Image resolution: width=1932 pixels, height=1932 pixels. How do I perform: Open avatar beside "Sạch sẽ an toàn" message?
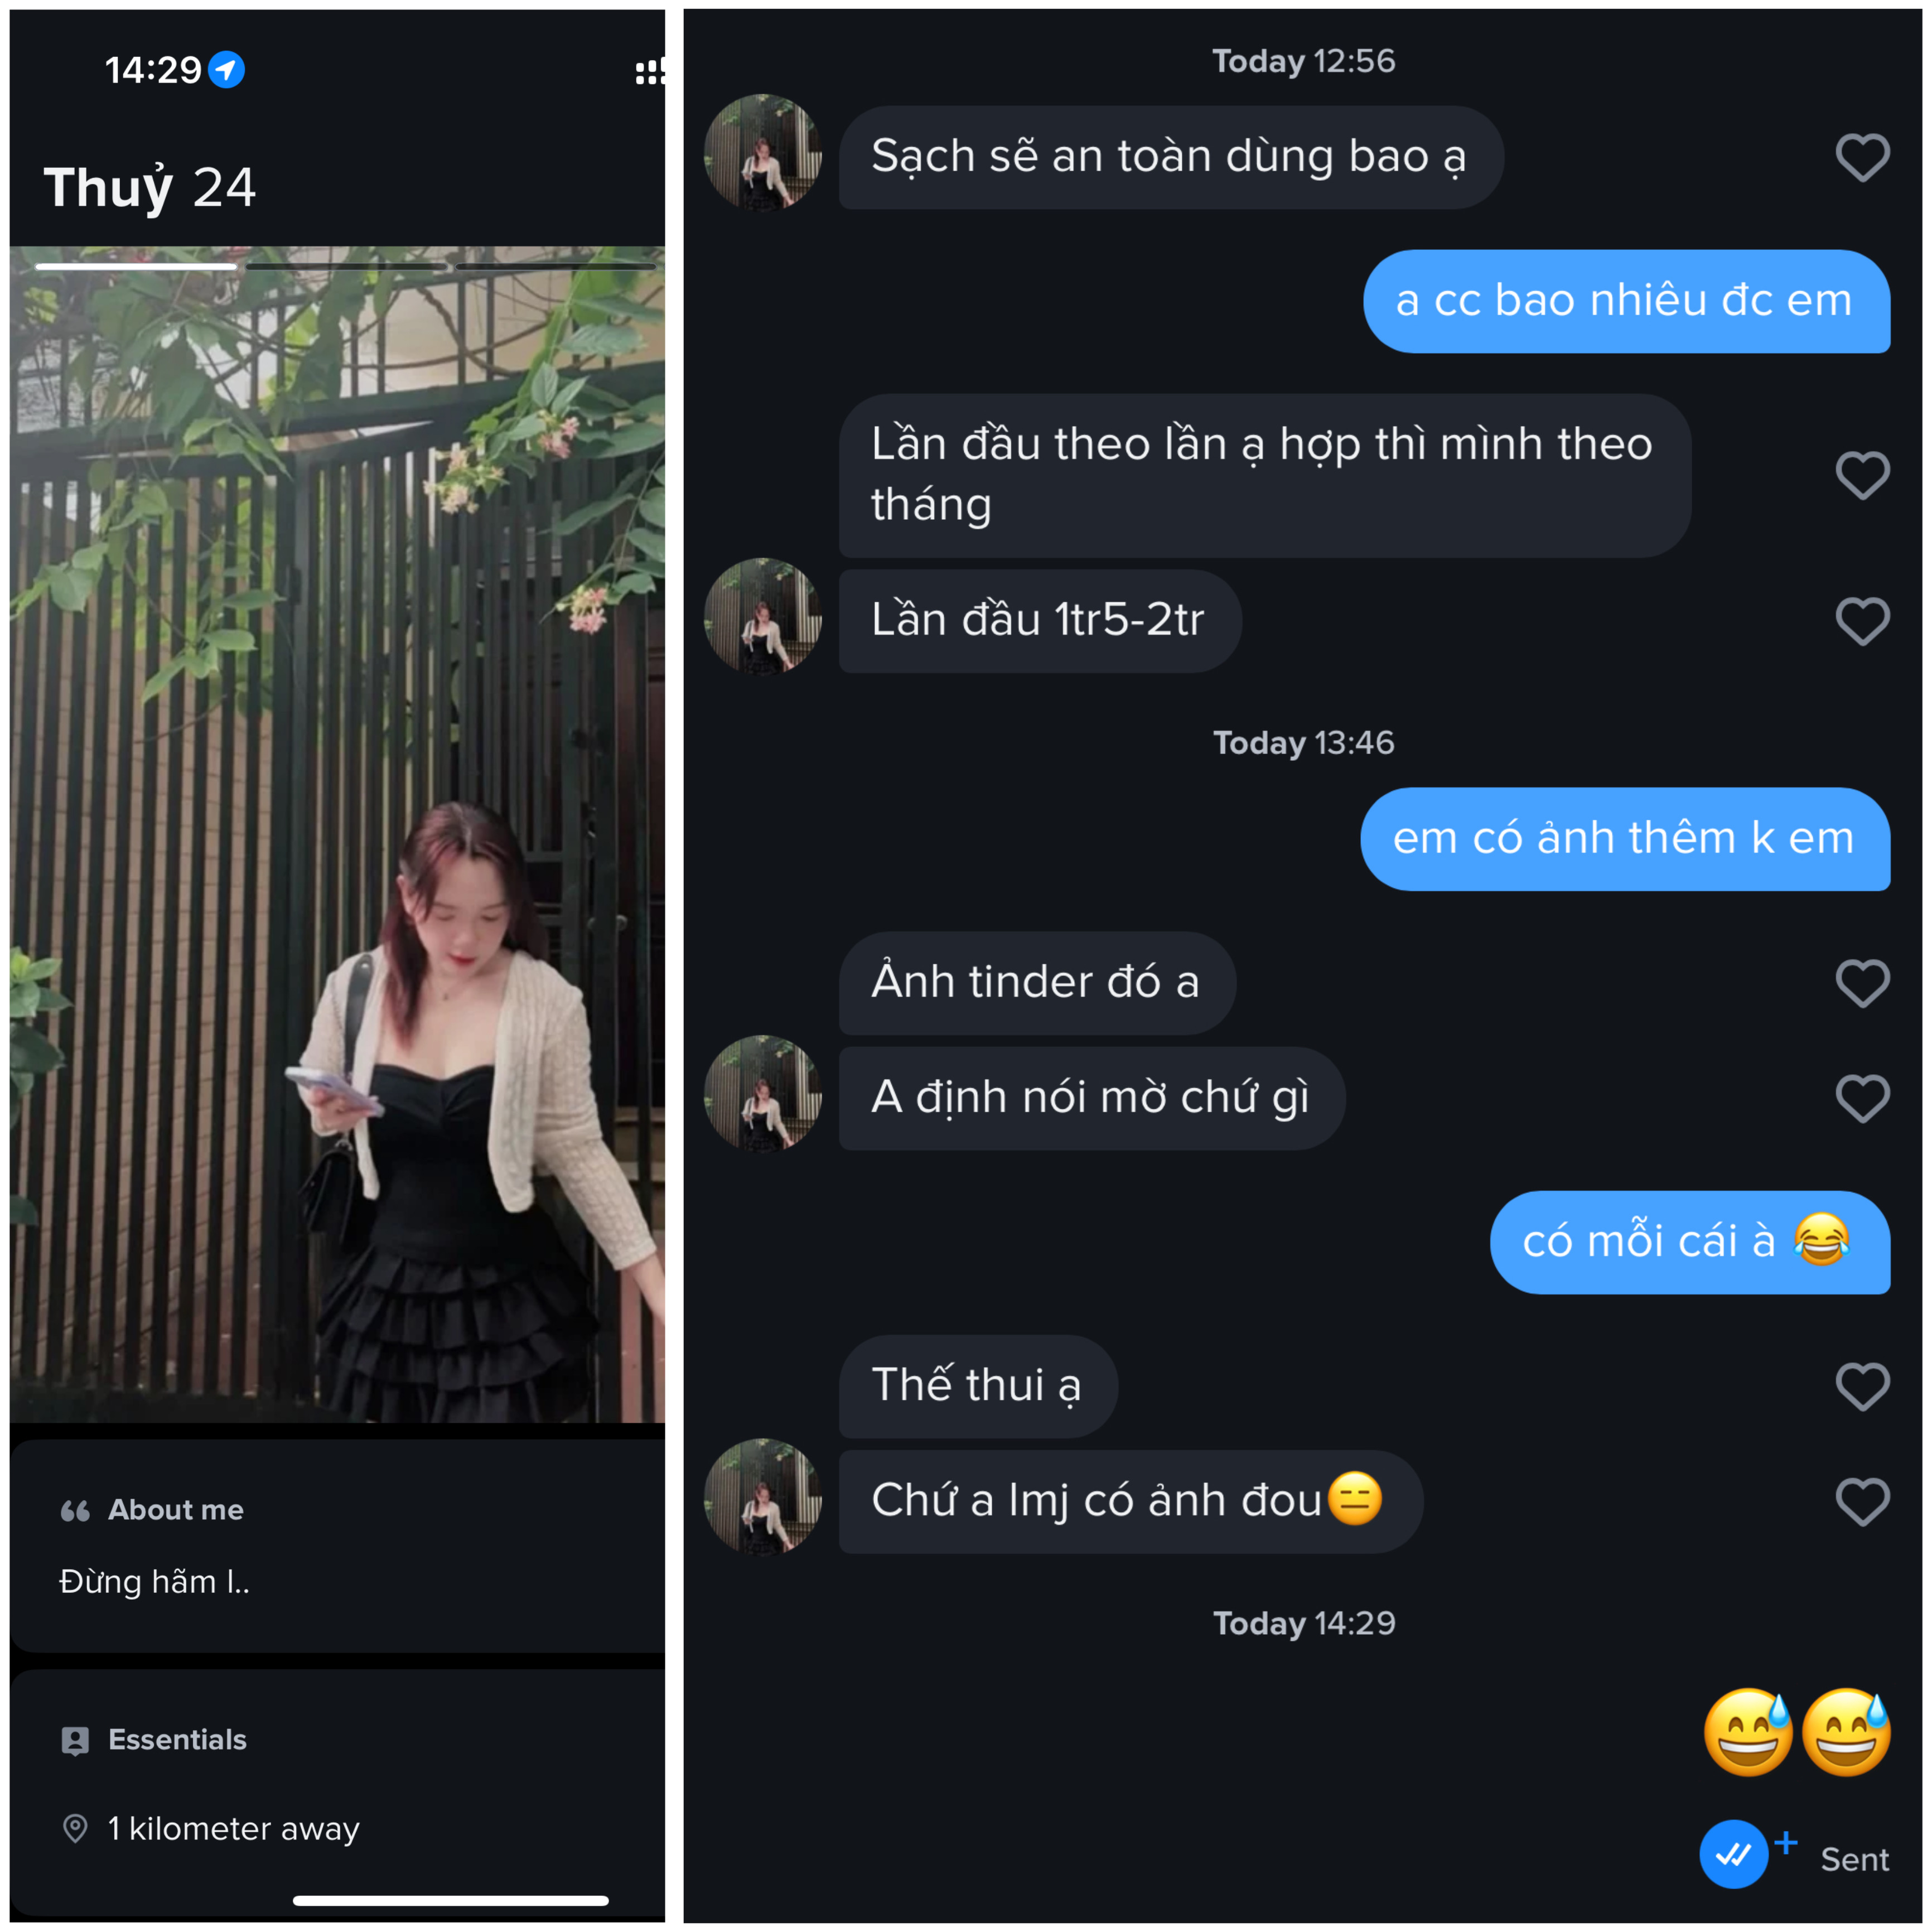763,152
